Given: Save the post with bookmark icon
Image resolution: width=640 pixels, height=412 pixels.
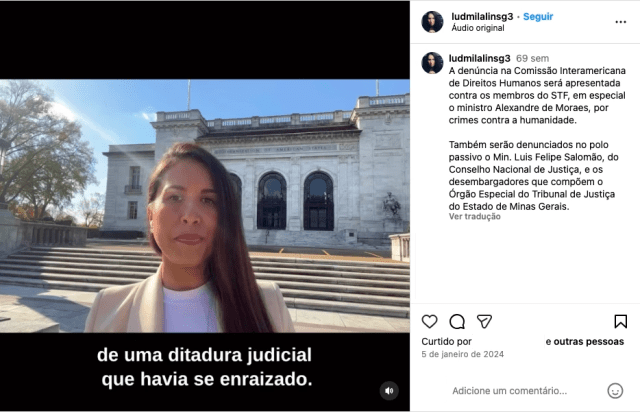Looking at the screenshot, I should coord(620,321).
